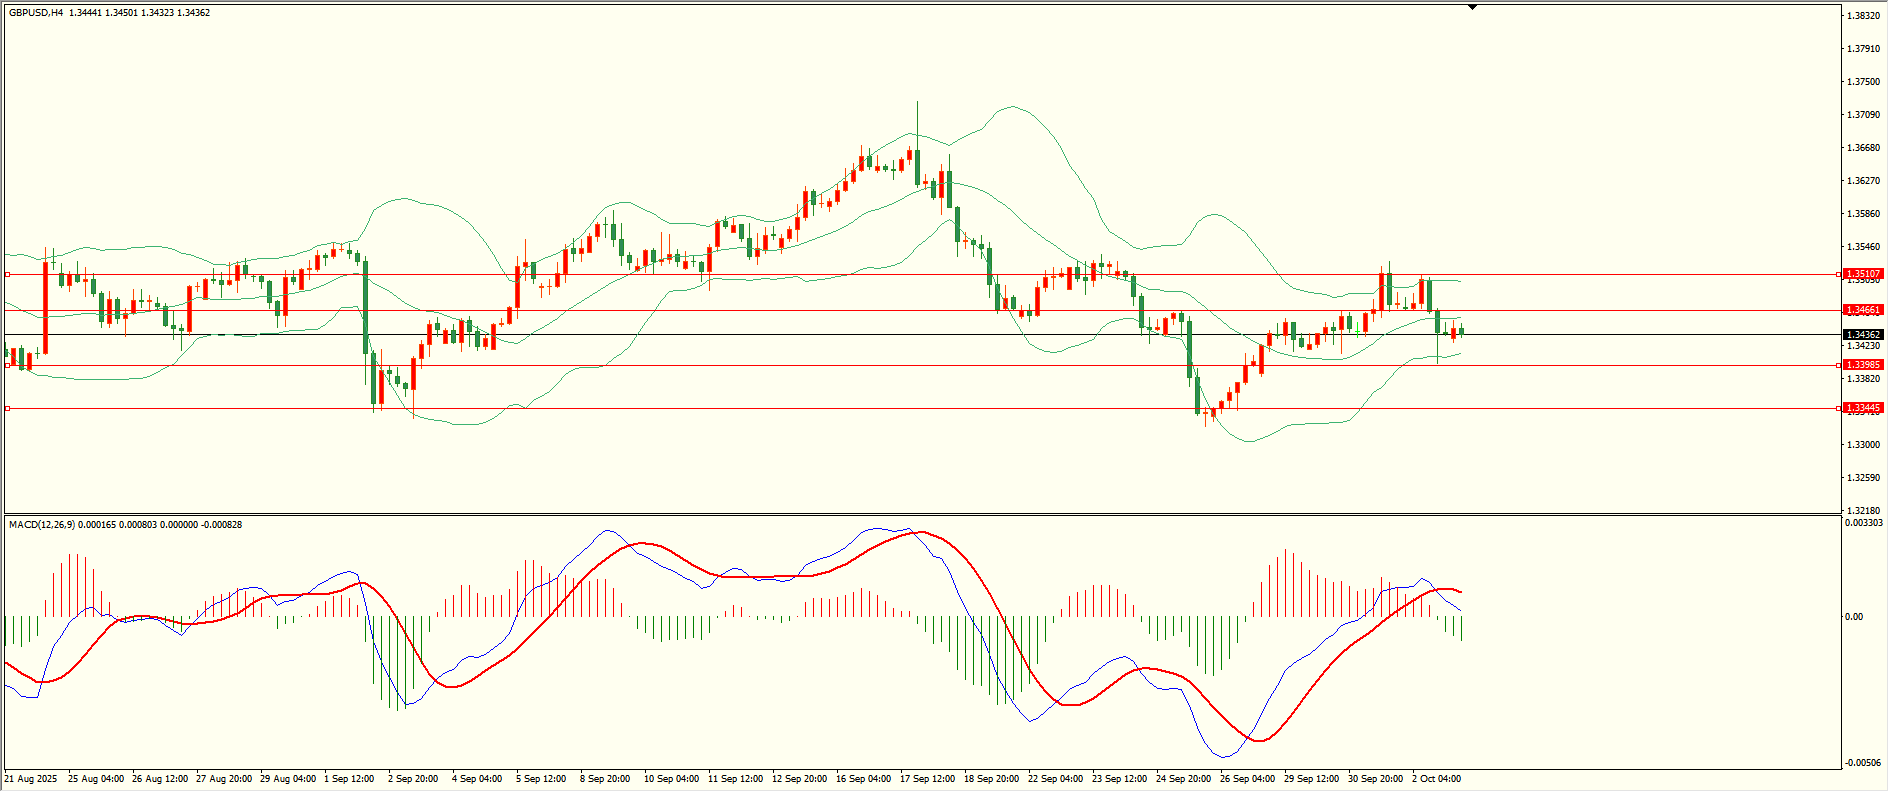Click the red 1.34661 price label
Image resolution: width=1889 pixels, height=792 pixels.
pyautogui.click(x=1863, y=310)
